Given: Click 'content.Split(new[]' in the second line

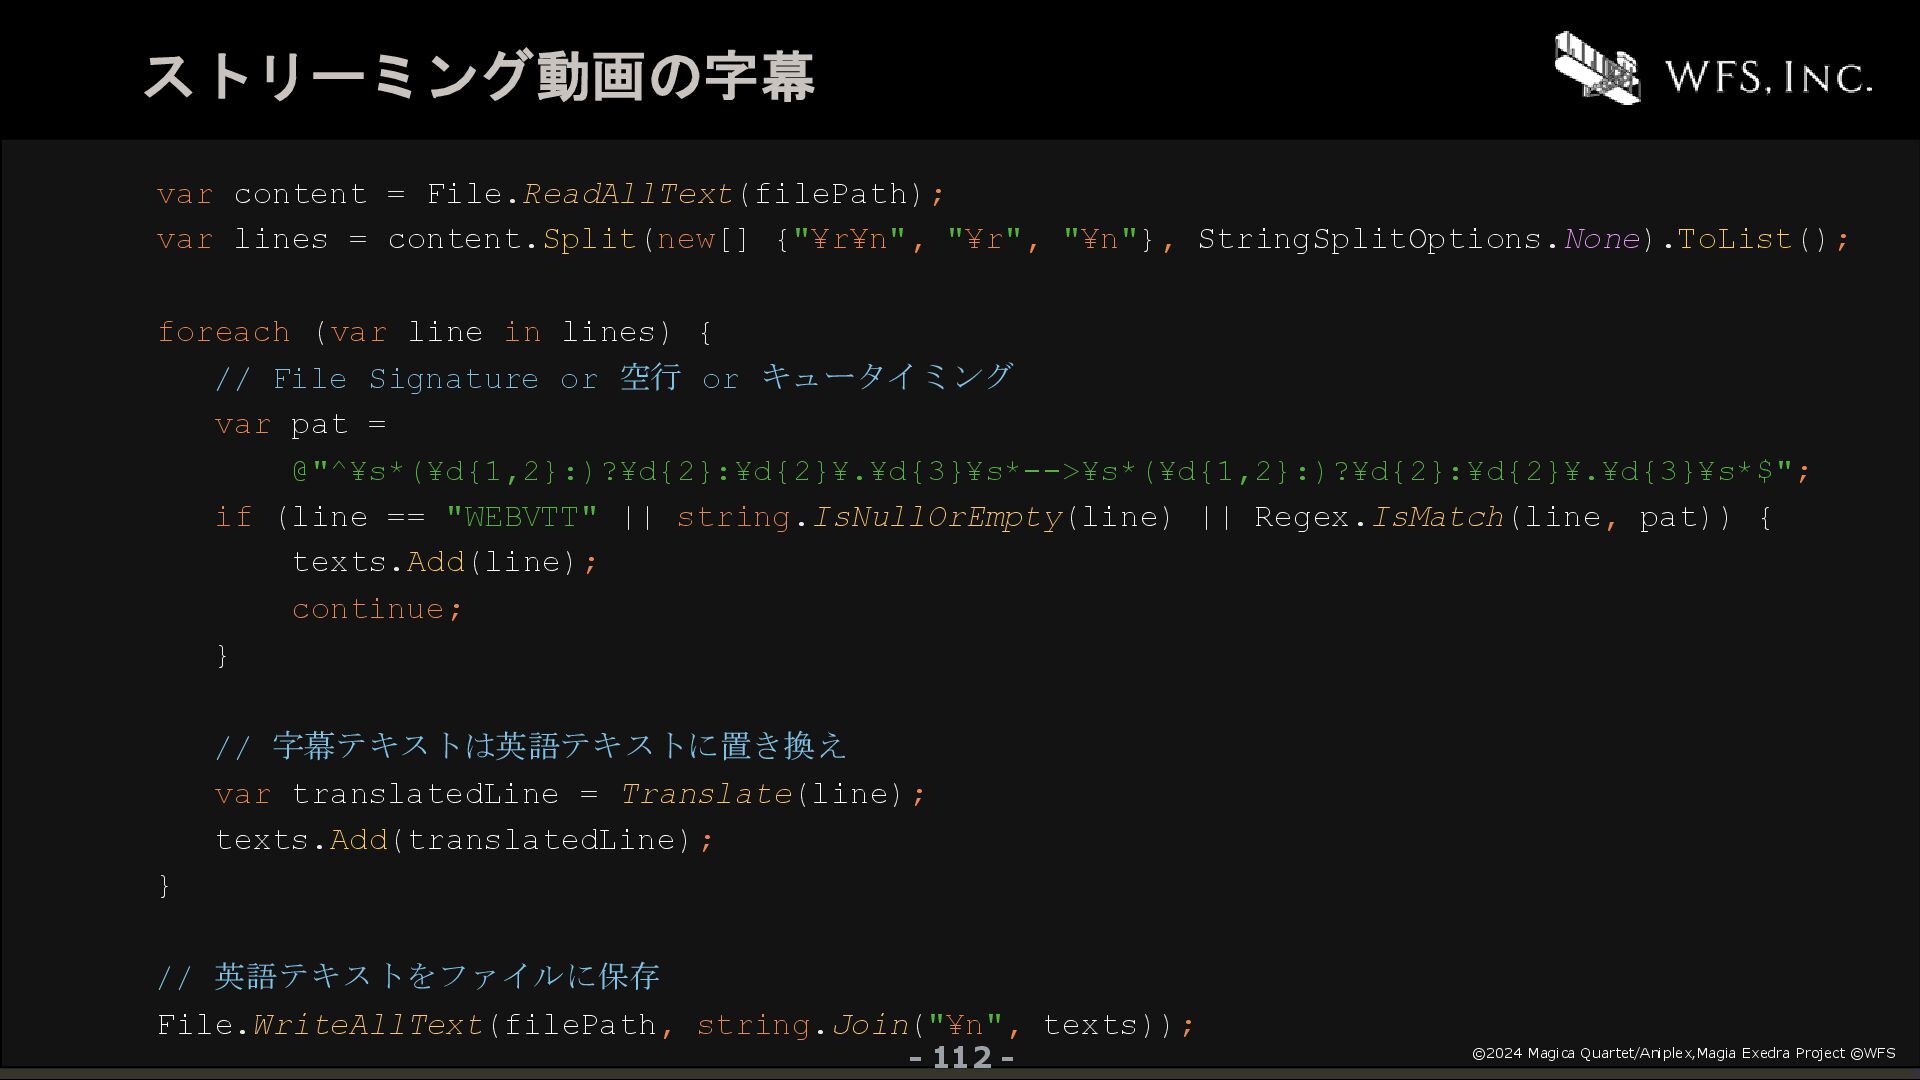Looking at the screenshot, I should 568,240.
